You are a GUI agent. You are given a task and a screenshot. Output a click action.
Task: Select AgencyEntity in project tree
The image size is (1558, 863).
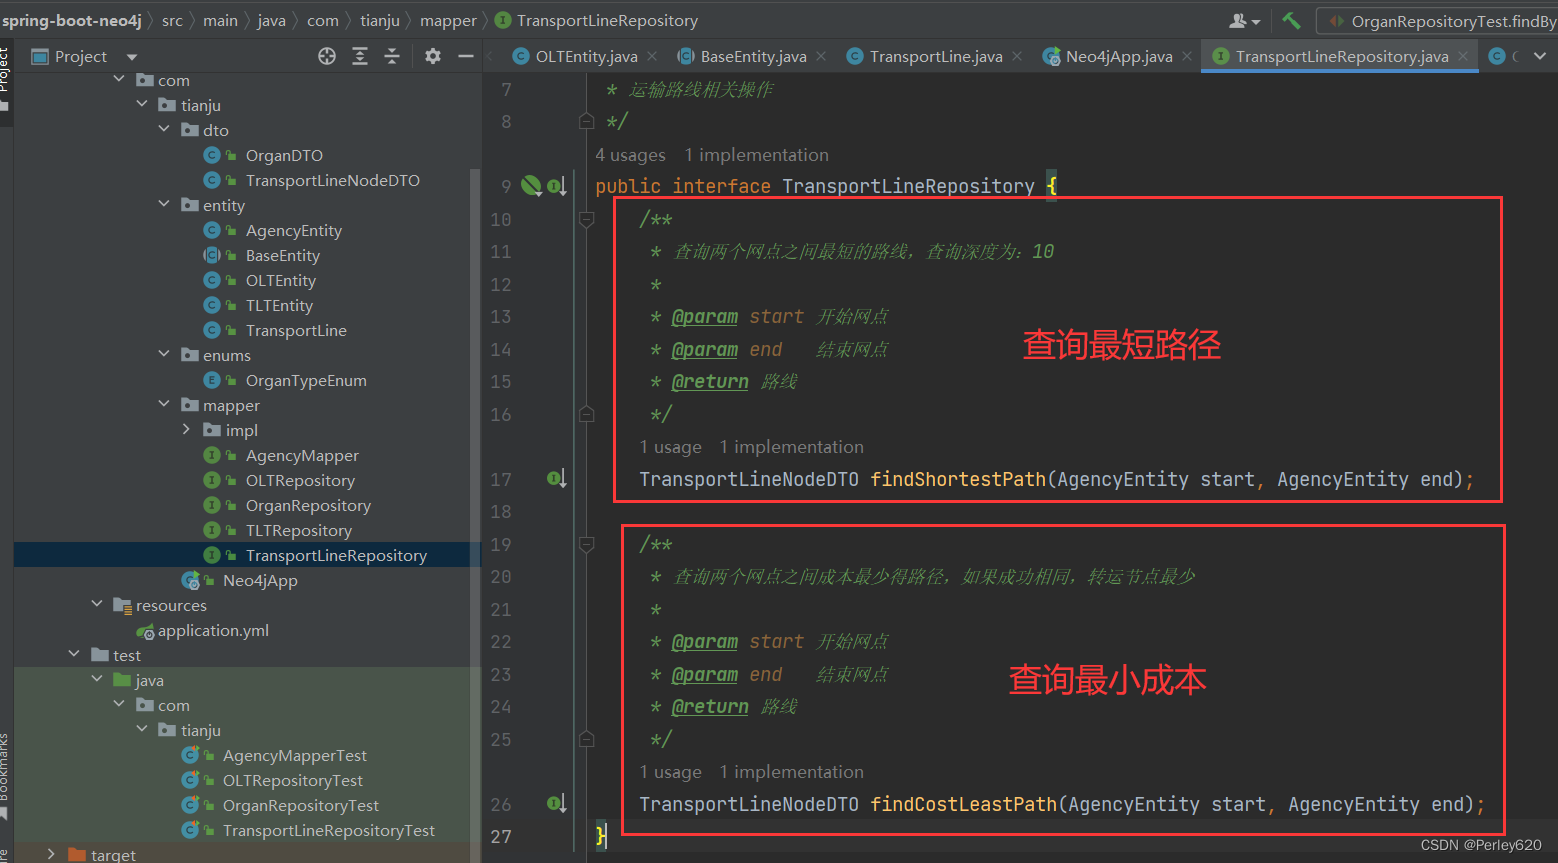[x=294, y=230]
